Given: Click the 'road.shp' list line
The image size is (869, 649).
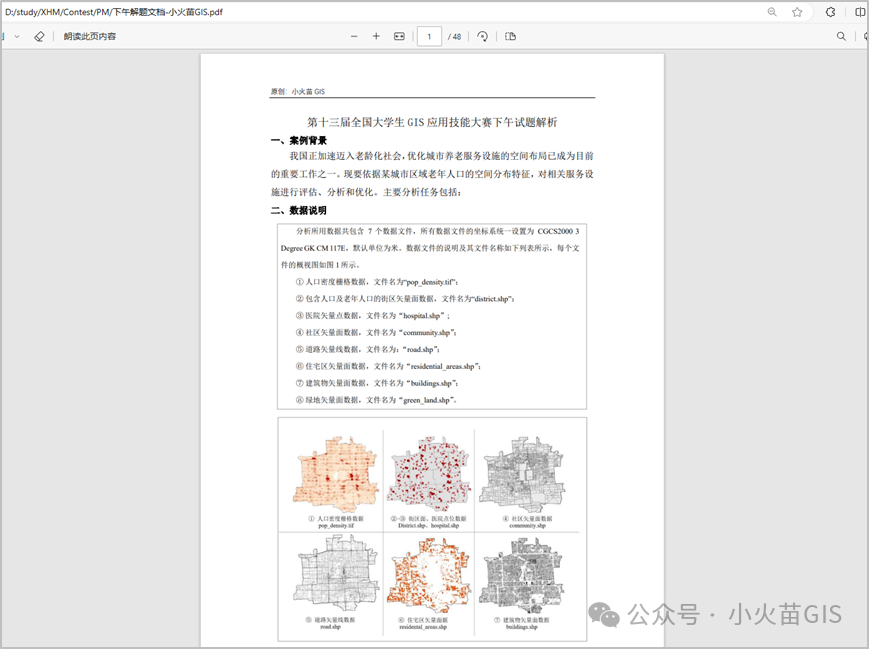Looking at the screenshot, I should (367, 350).
